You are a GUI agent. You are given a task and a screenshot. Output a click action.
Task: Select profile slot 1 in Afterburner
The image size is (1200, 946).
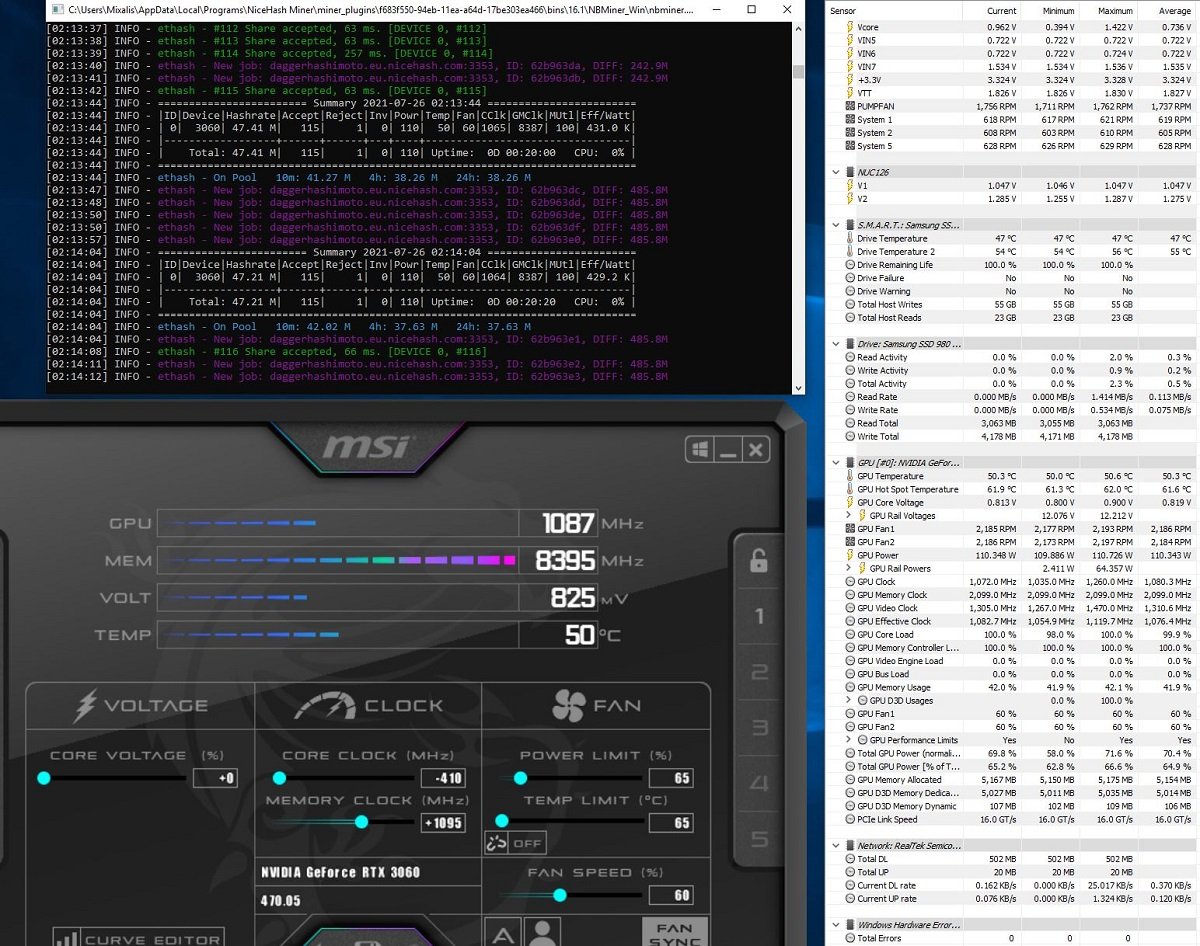click(x=759, y=617)
